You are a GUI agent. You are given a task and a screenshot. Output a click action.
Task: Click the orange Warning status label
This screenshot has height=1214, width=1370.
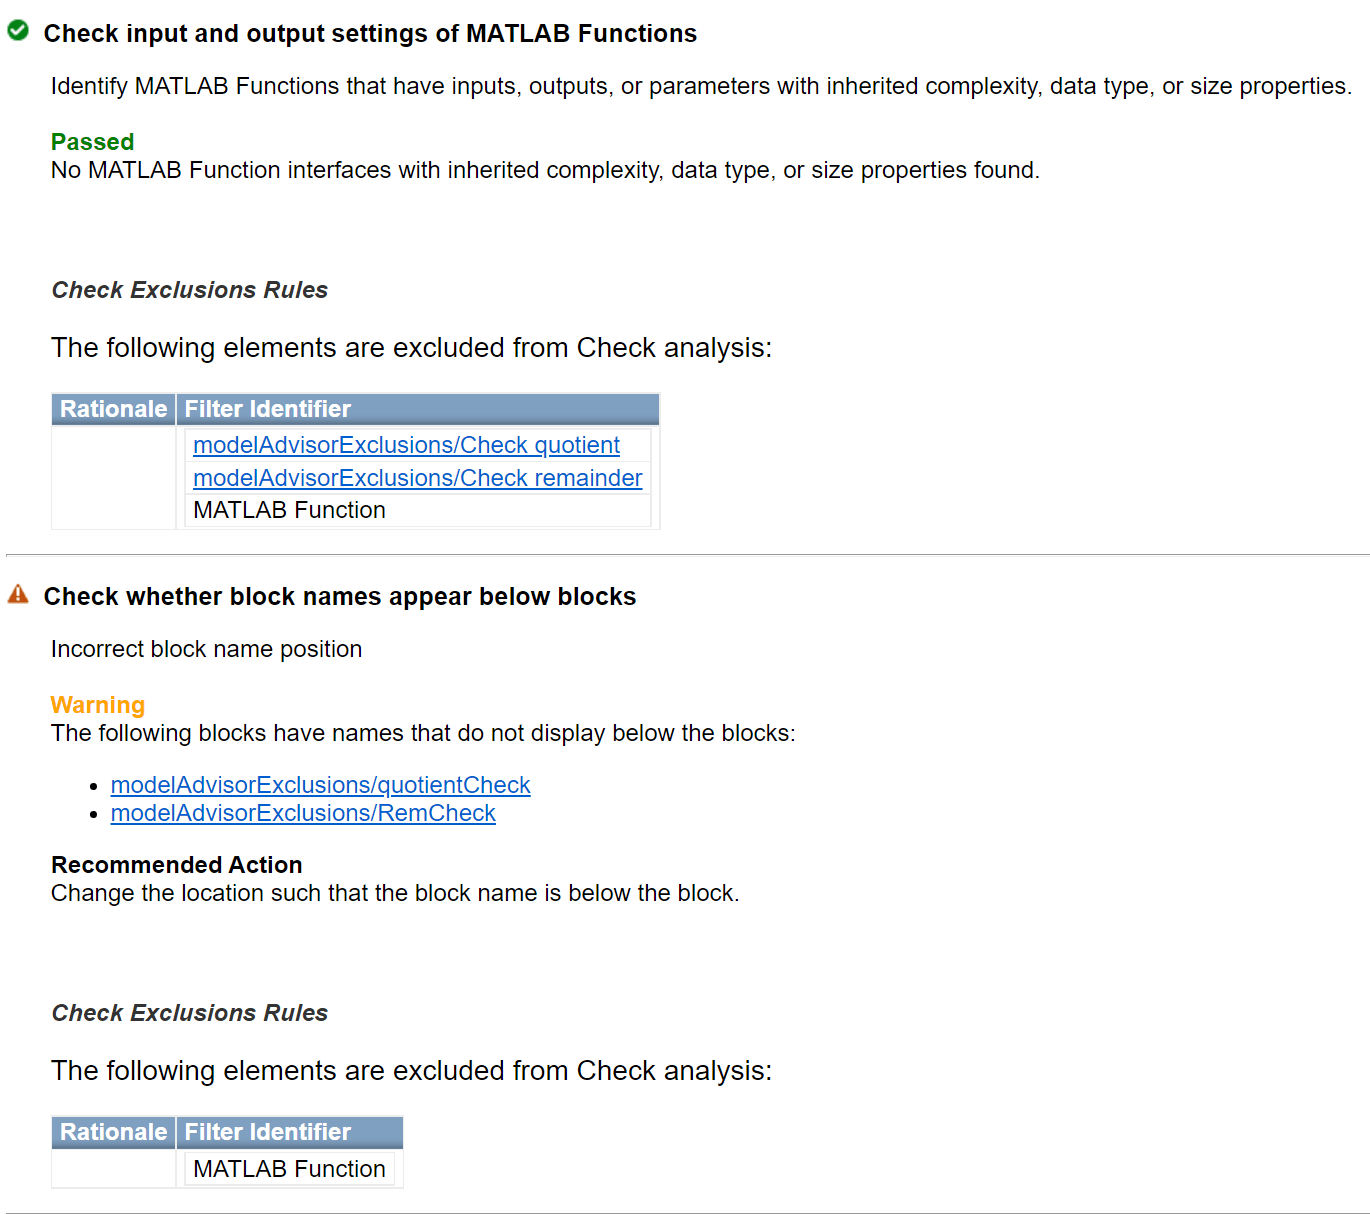98,705
